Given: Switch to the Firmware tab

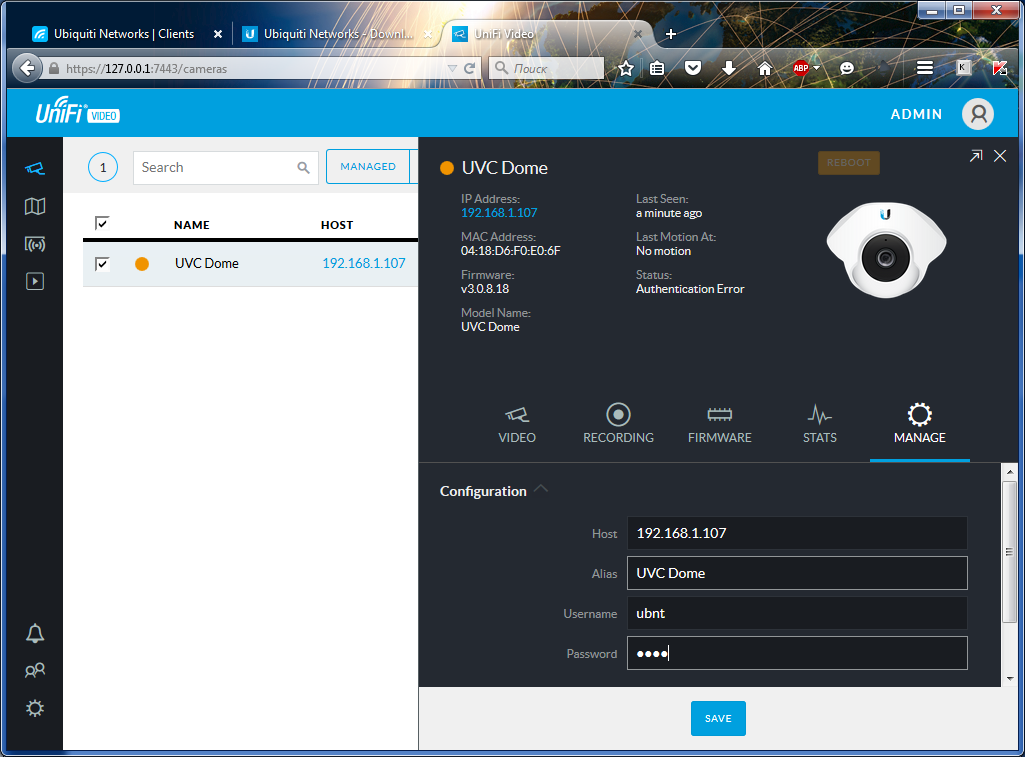Looking at the screenshot, I should 719,424.
